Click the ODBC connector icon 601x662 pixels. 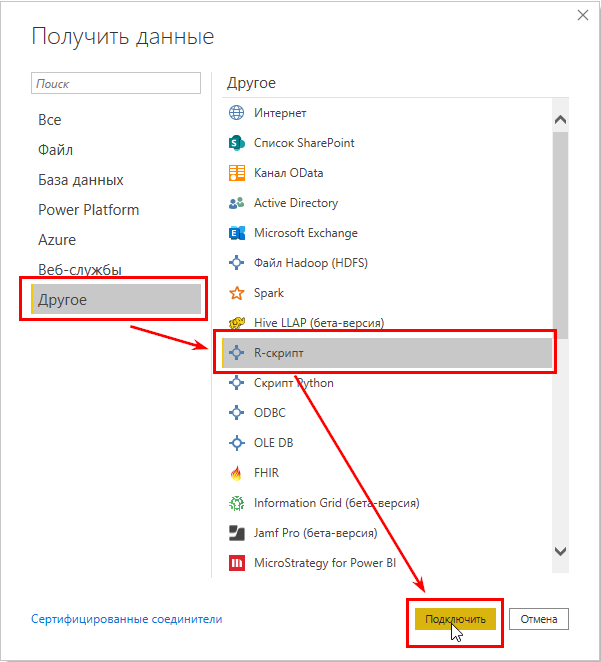click(236, 412)
